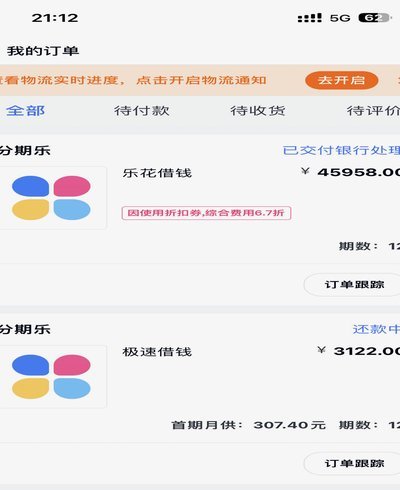Viewport: 400px width, 490px height.
Task: Switch to the 待付款 tab
Action: click(x=142, y=111)
